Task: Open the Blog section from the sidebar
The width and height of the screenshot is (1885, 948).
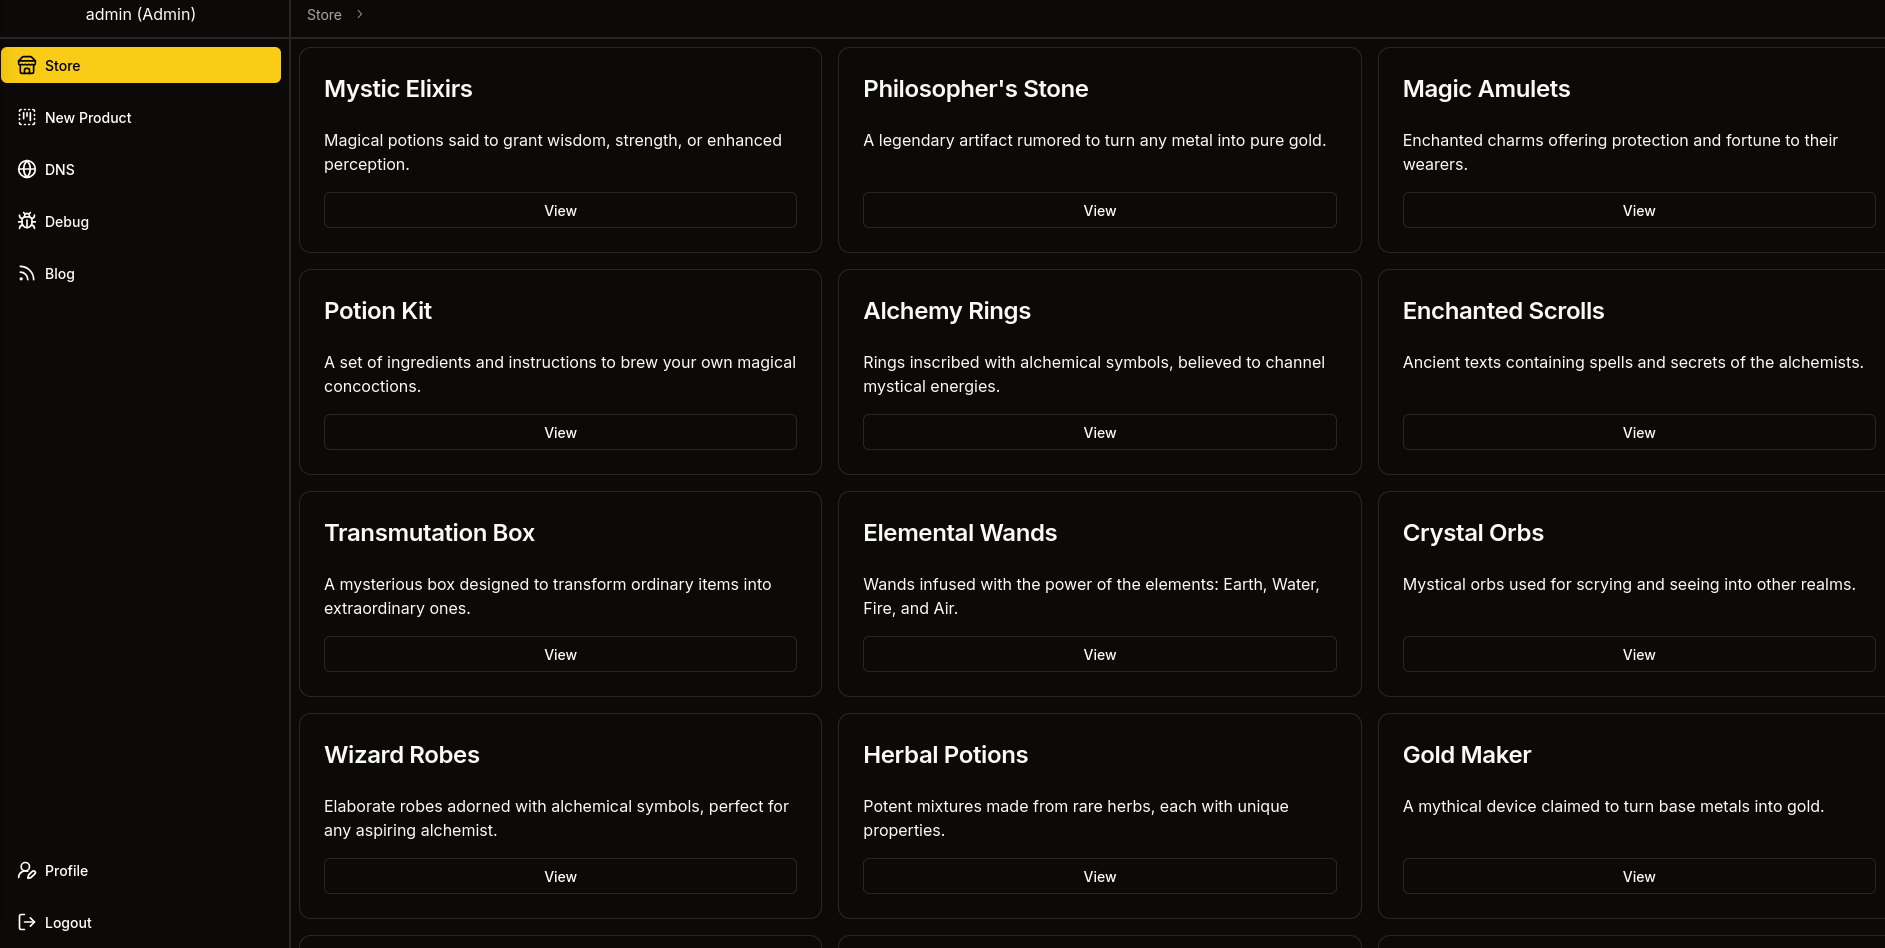Action: [59, 273]
